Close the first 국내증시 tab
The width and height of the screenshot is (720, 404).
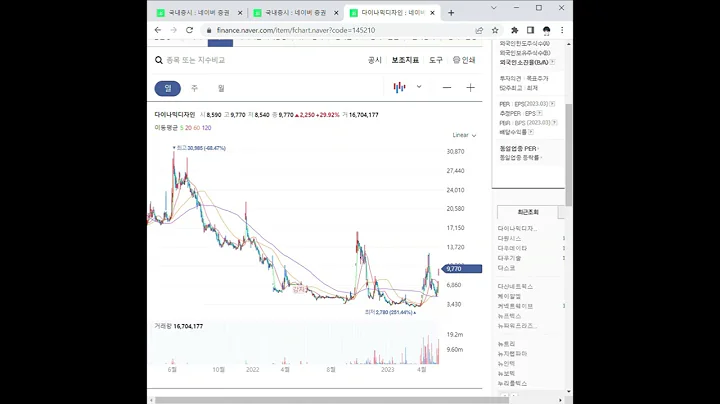pos(239,13)
